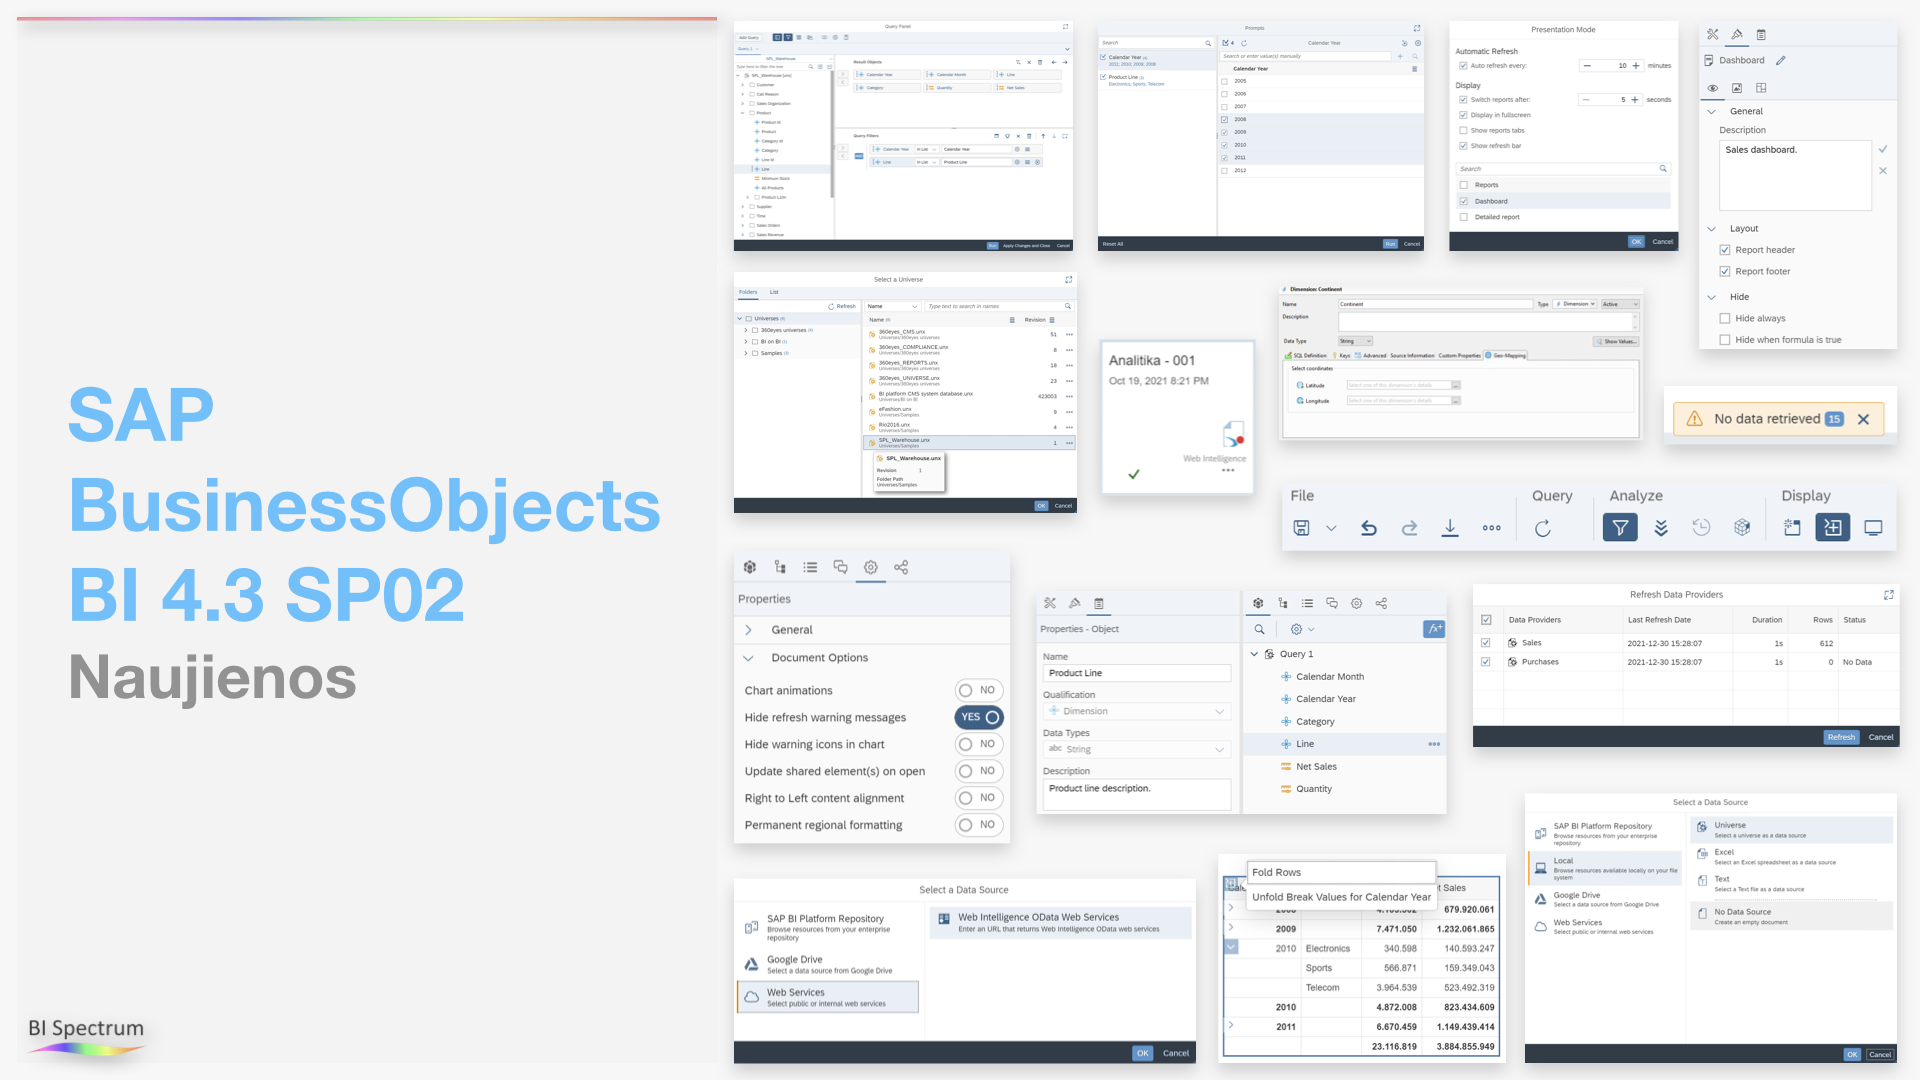Click the comments icon in the Properties panel
Image resolution: width=1920 pixels, height=1080 pixels.
pyautogui.click(x=840, y=567)
